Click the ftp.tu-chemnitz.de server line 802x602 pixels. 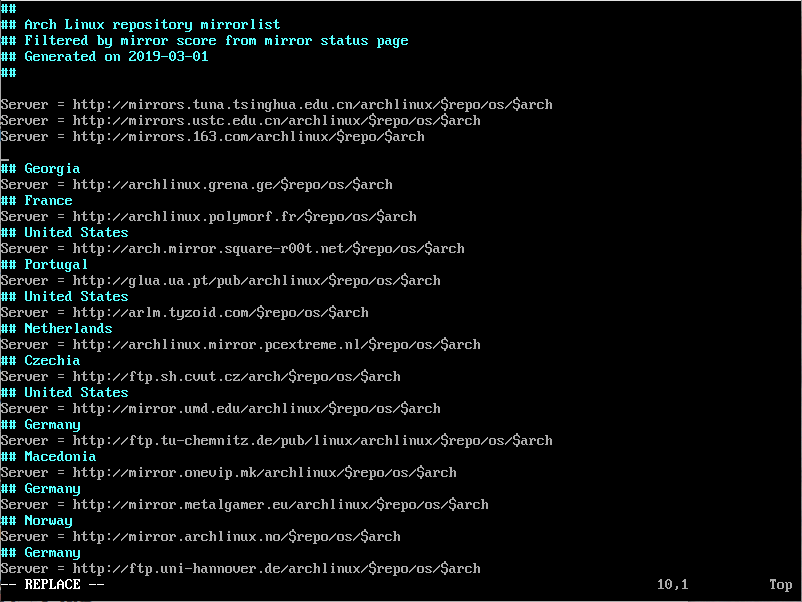coord(276,440)
